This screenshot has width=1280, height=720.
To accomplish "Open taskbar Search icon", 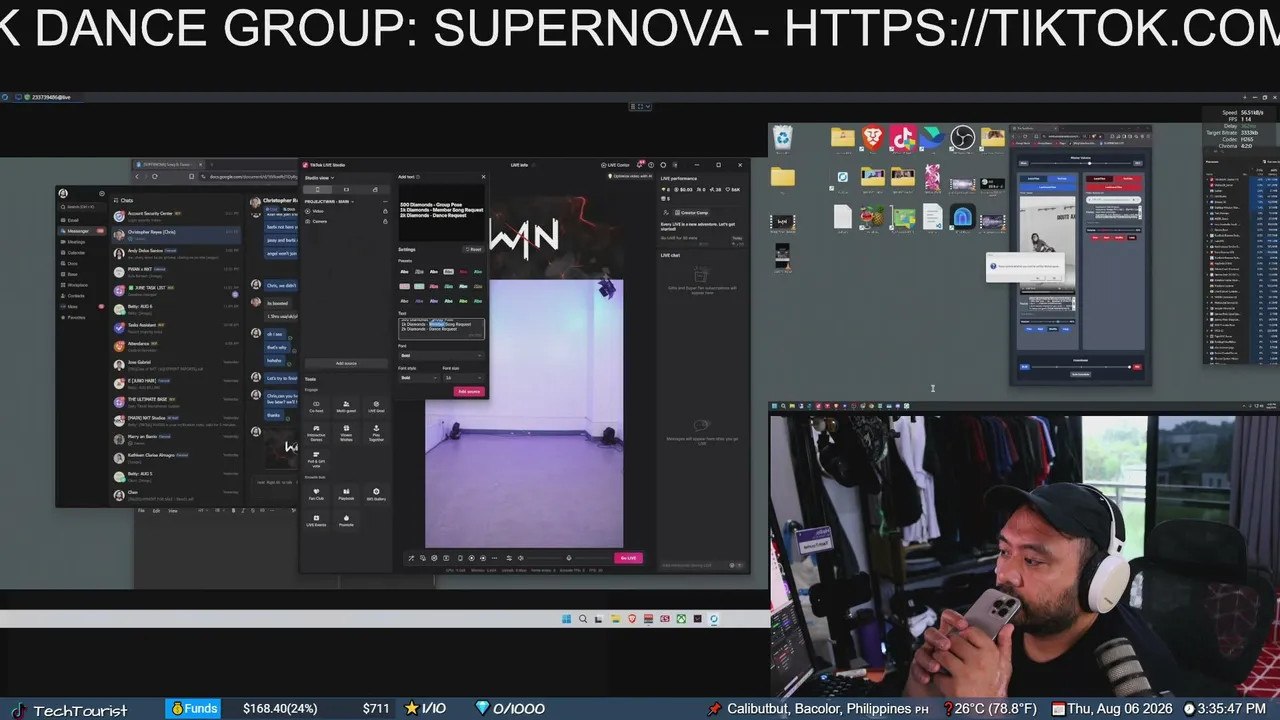I will (x=583, y=619).
